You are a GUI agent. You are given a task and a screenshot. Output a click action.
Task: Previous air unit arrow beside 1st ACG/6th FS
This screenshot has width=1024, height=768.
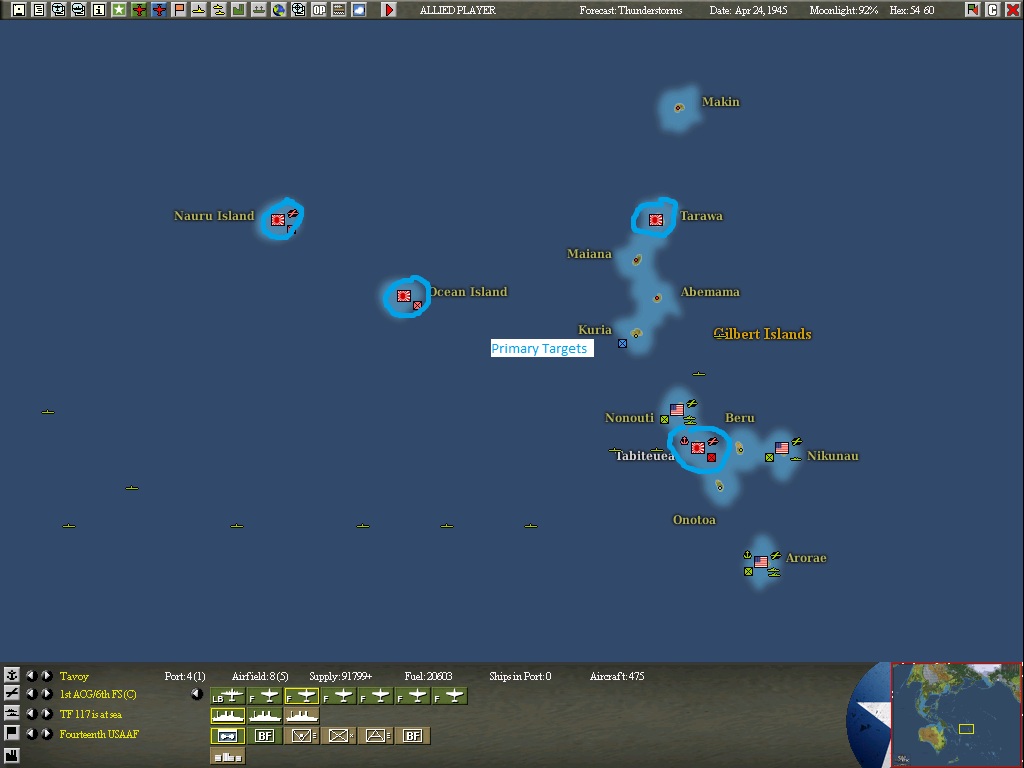tap(31, 694)
